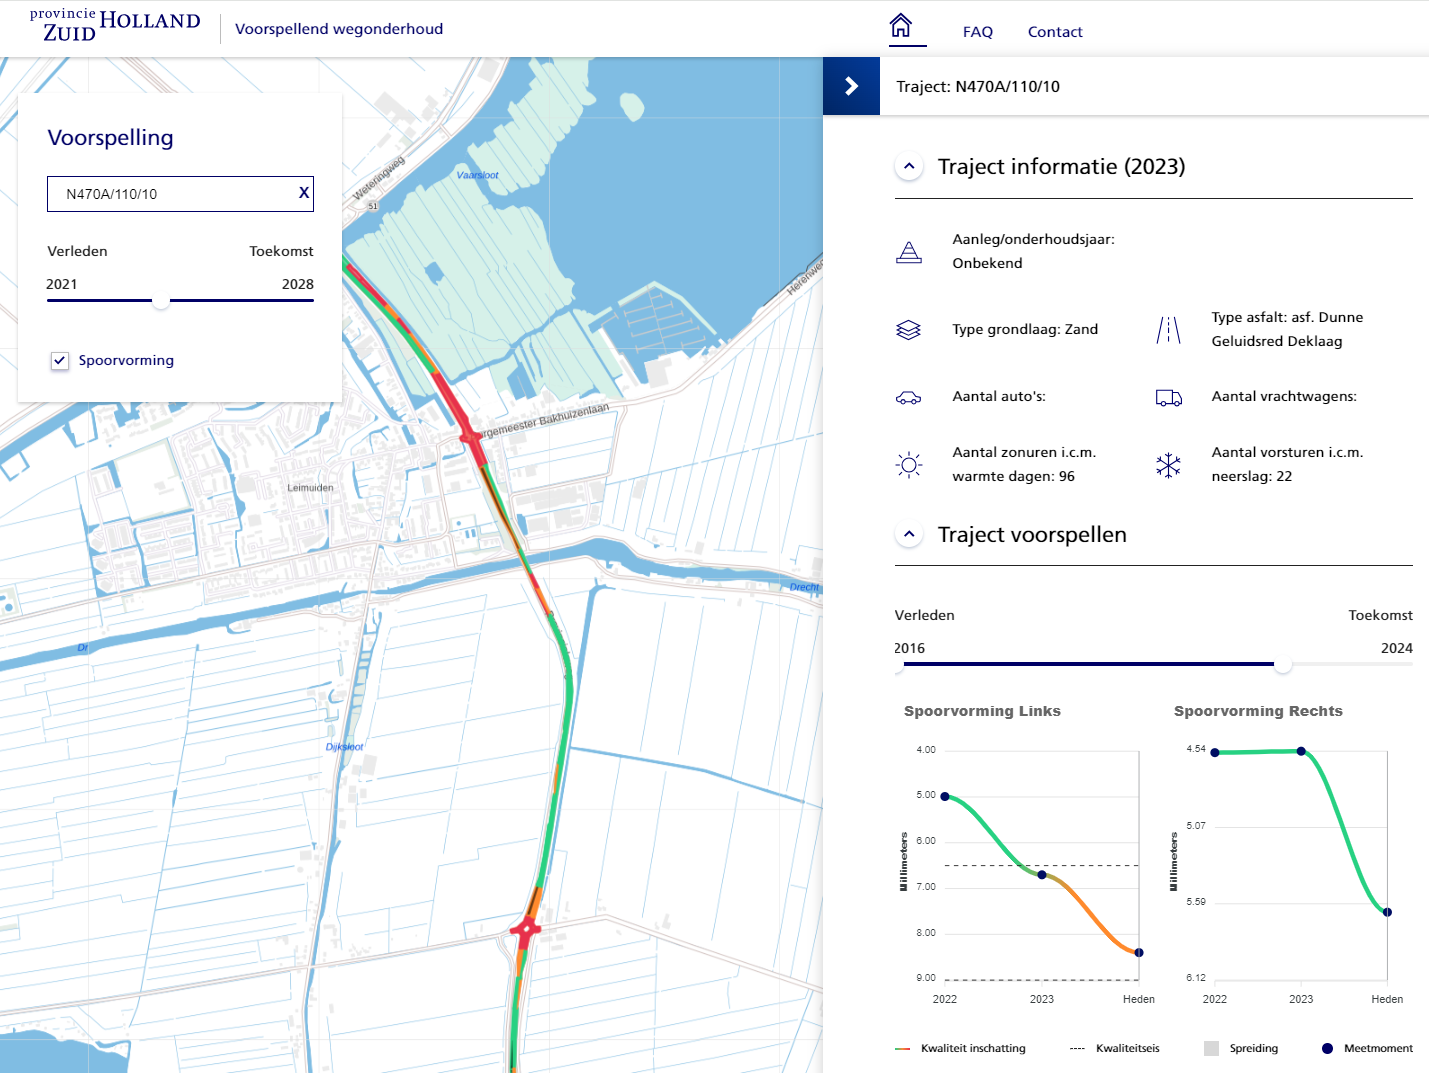1429x1073 pixels.
Task: Click the truck icon beside Aantal vrachtwagens
Action: click(1168, 398)
